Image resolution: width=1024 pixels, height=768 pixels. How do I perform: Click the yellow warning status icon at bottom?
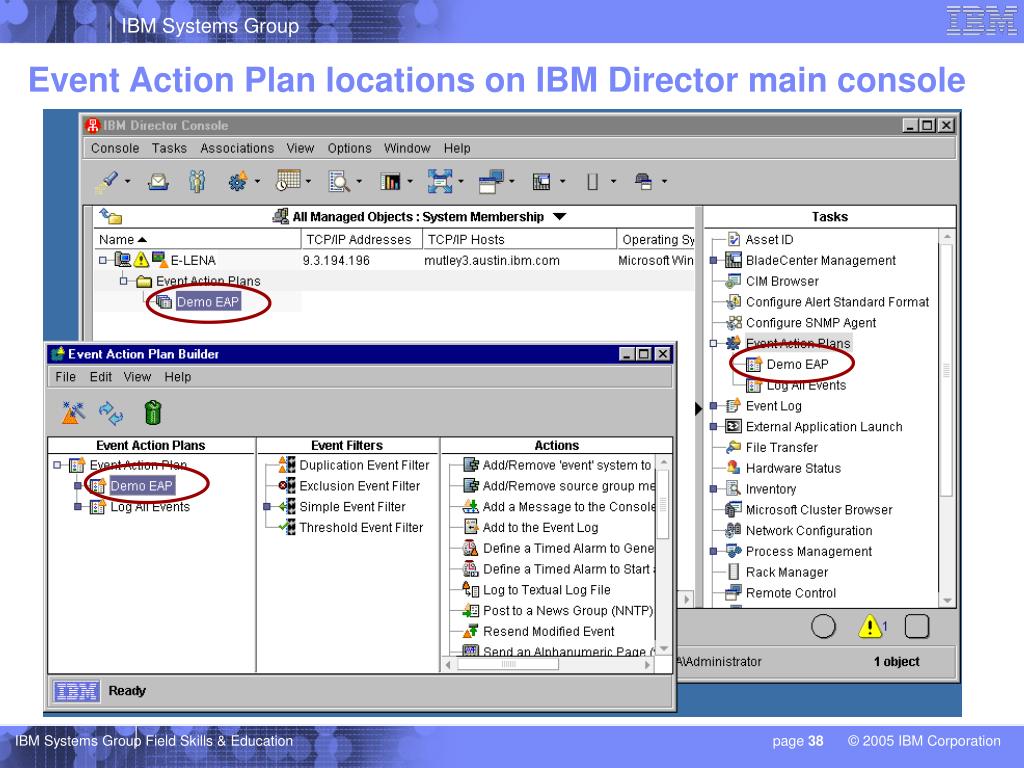(870, 626)
